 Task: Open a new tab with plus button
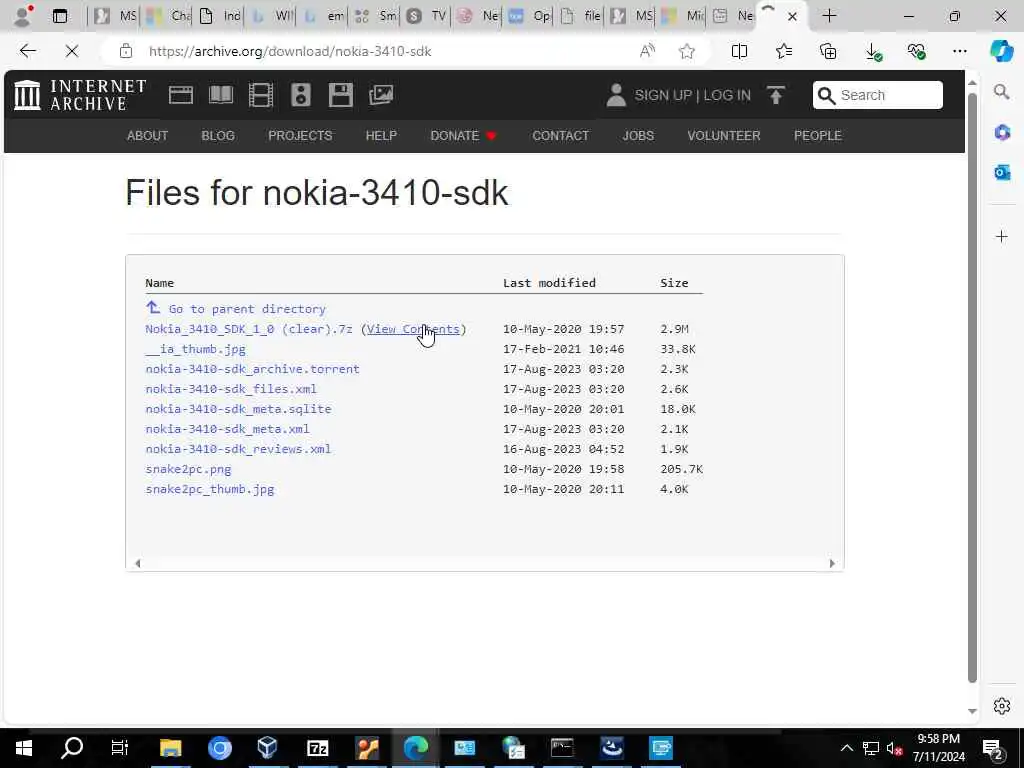(x=829, y=16)
